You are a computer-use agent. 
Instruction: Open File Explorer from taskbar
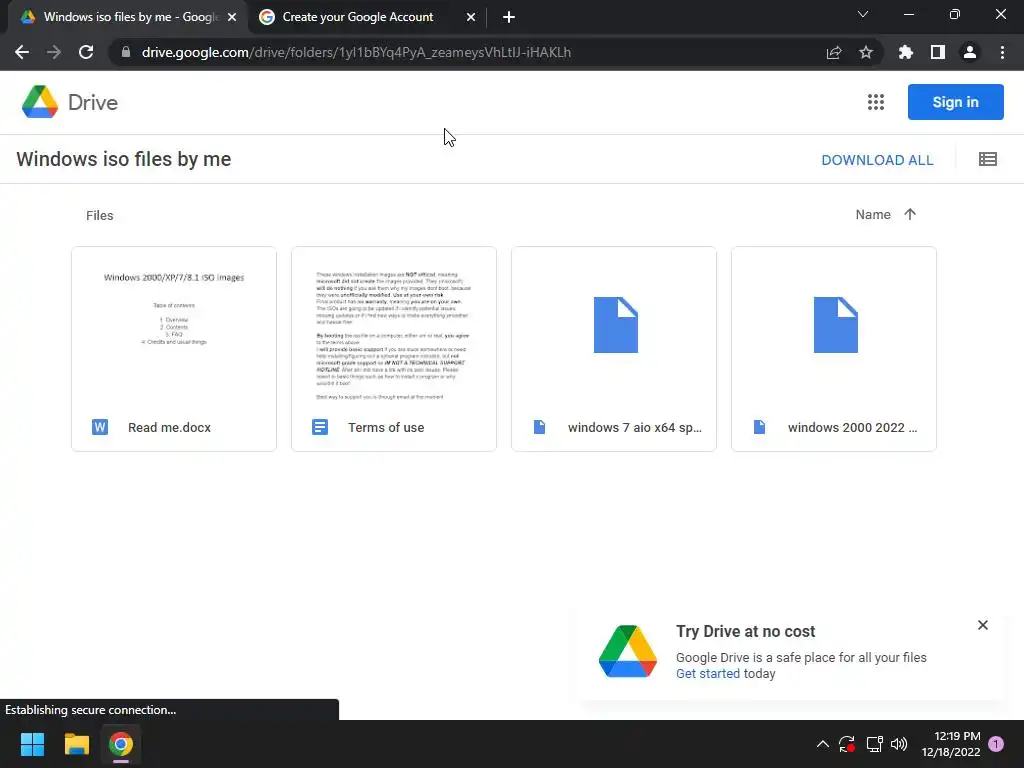[76, 744]
